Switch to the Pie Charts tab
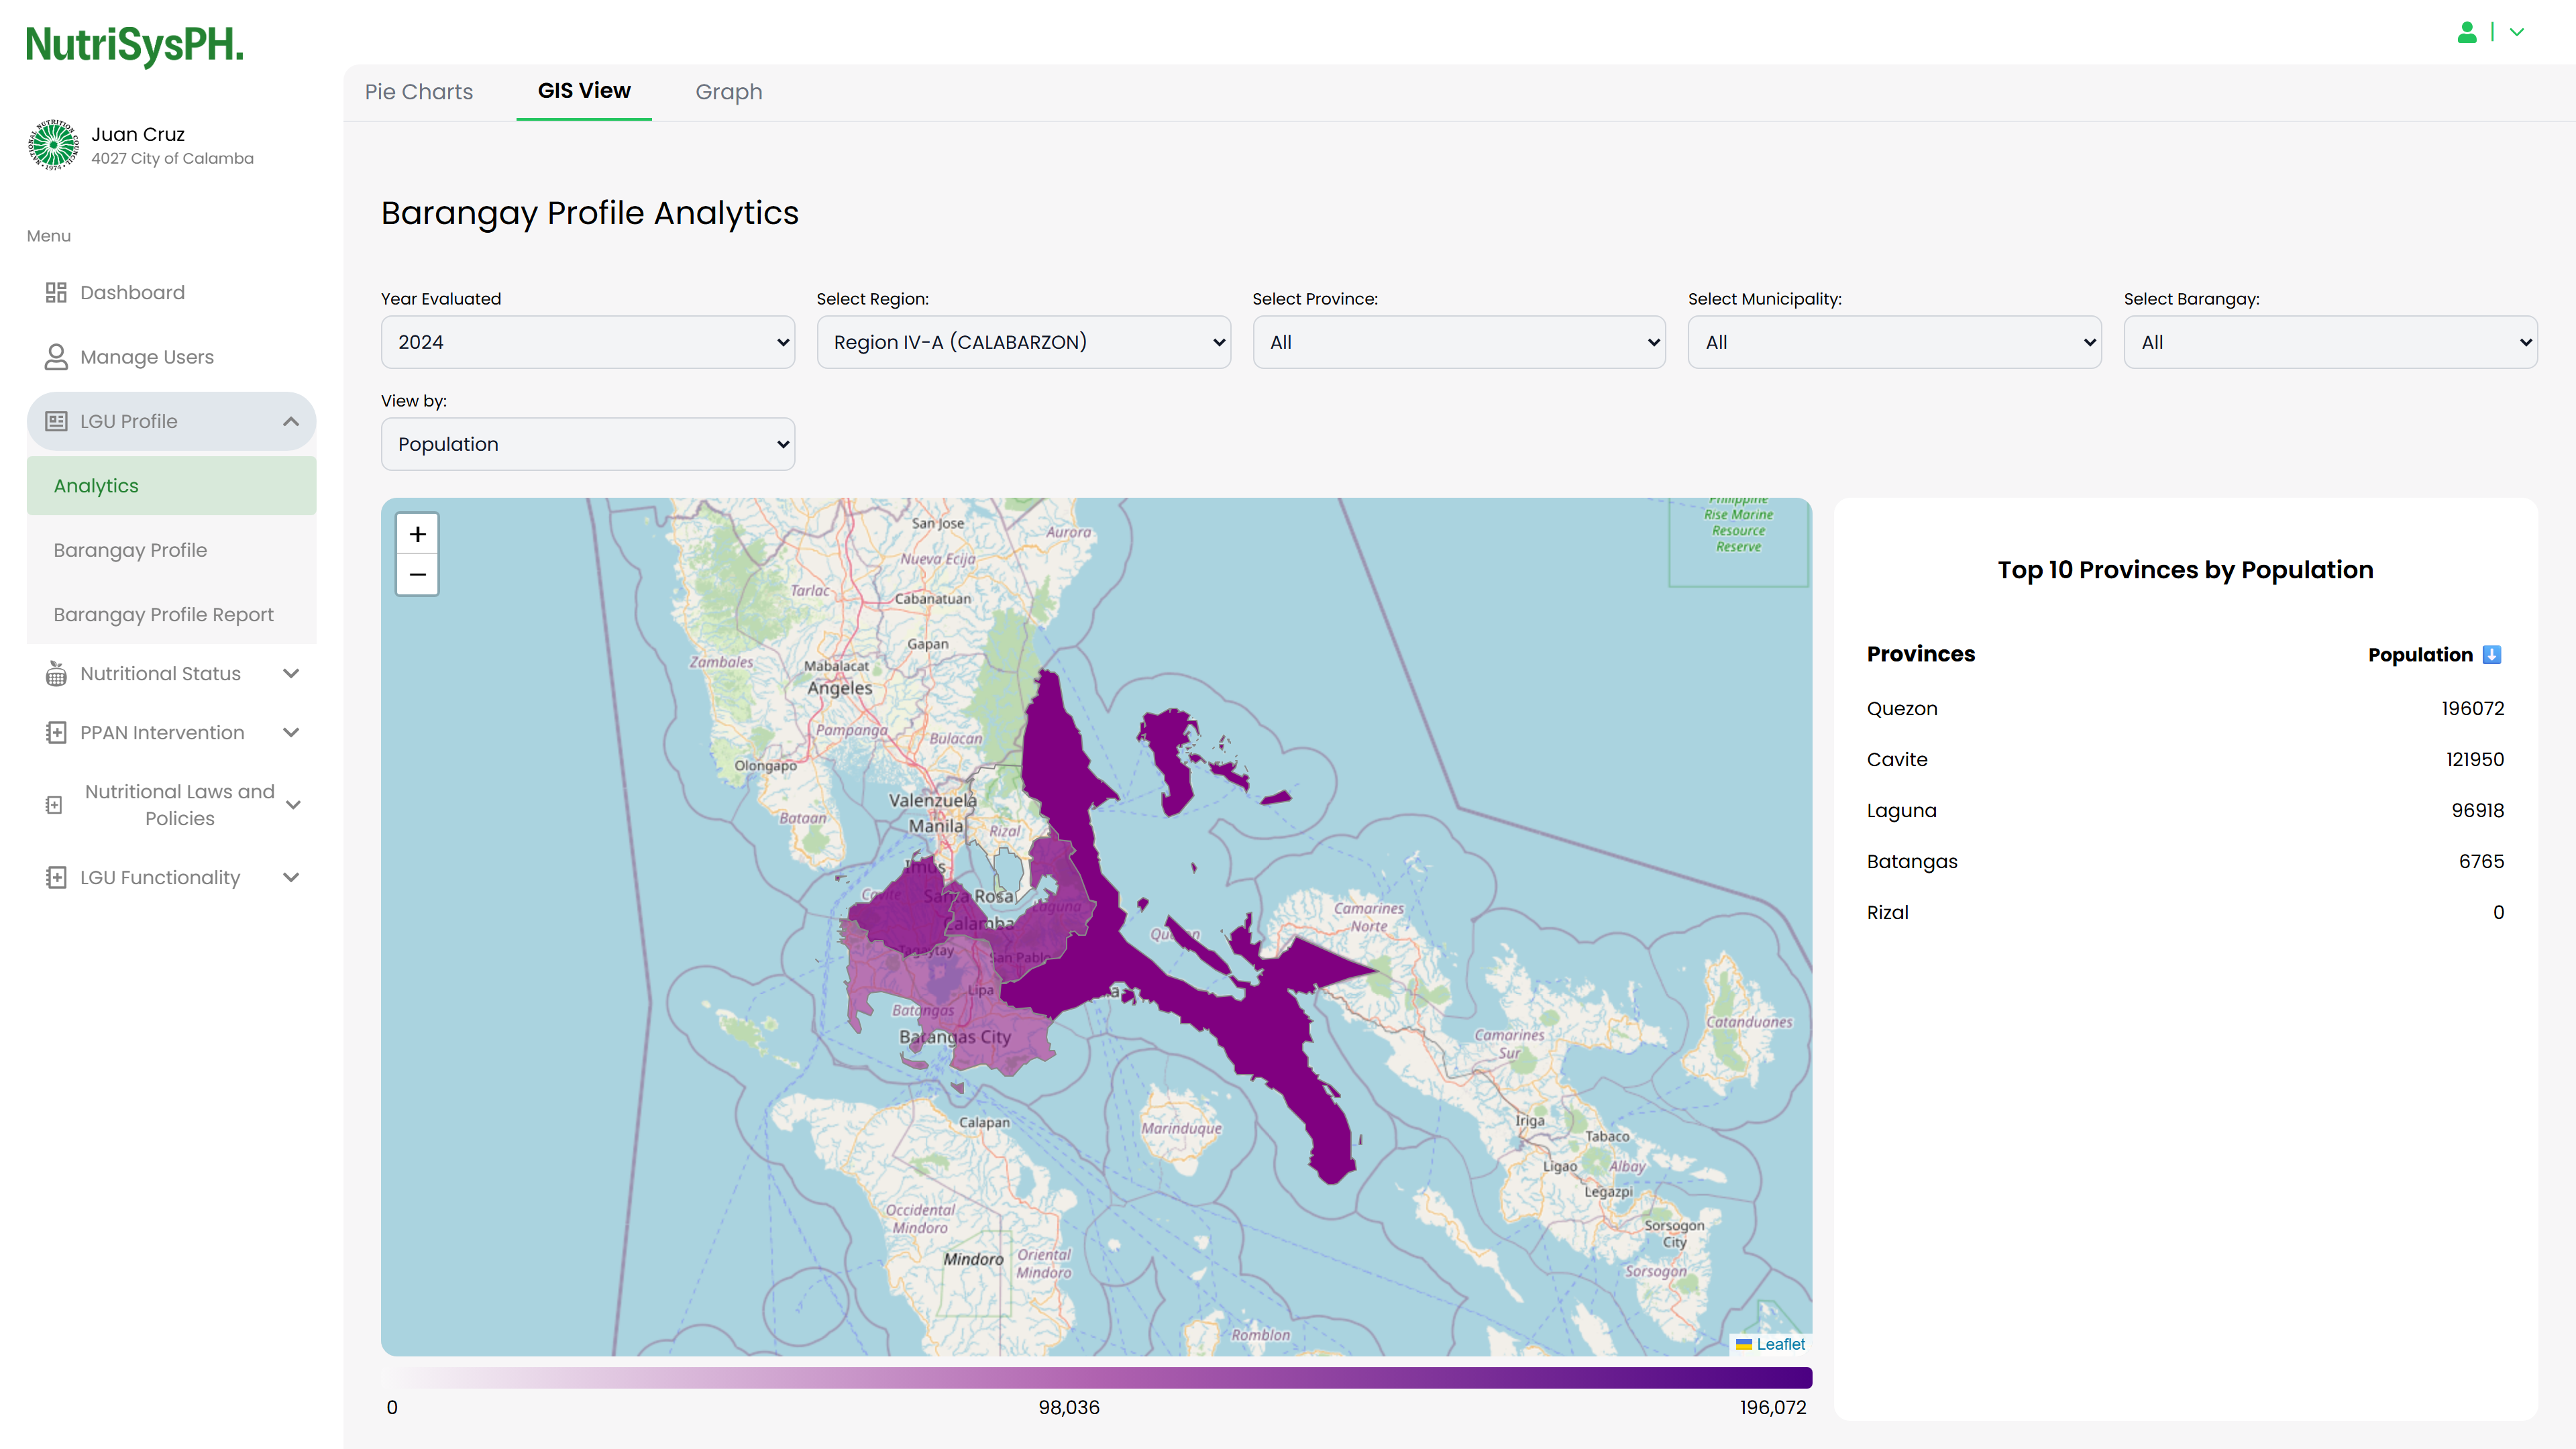 tap(418, 92)
